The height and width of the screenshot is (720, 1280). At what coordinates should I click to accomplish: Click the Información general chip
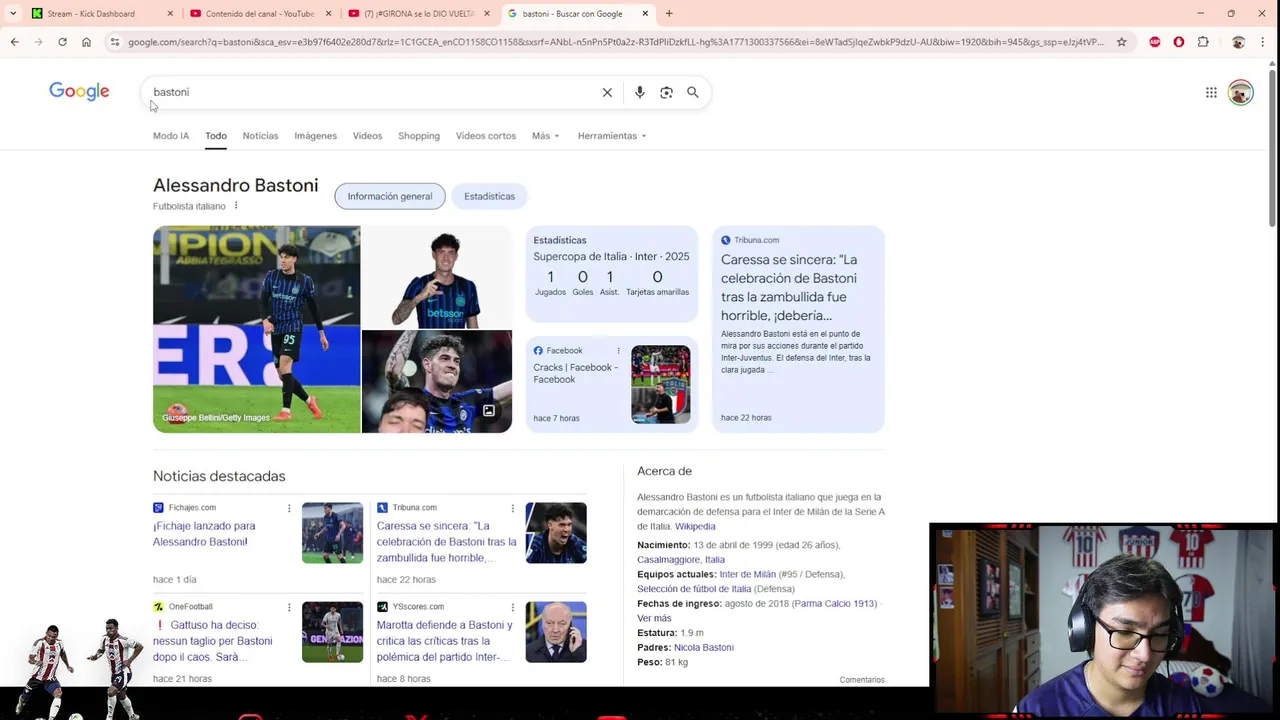tap(390, 196)
